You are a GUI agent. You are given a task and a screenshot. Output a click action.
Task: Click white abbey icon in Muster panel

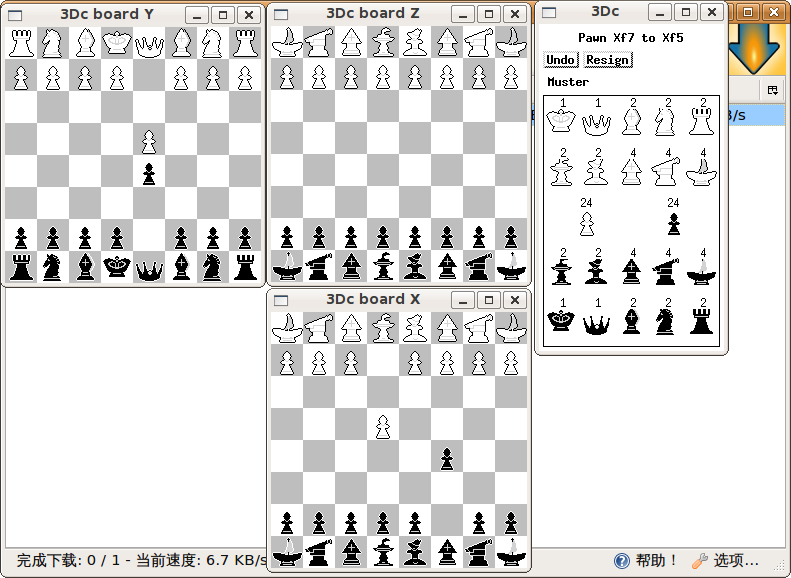[x=632, y=171]
